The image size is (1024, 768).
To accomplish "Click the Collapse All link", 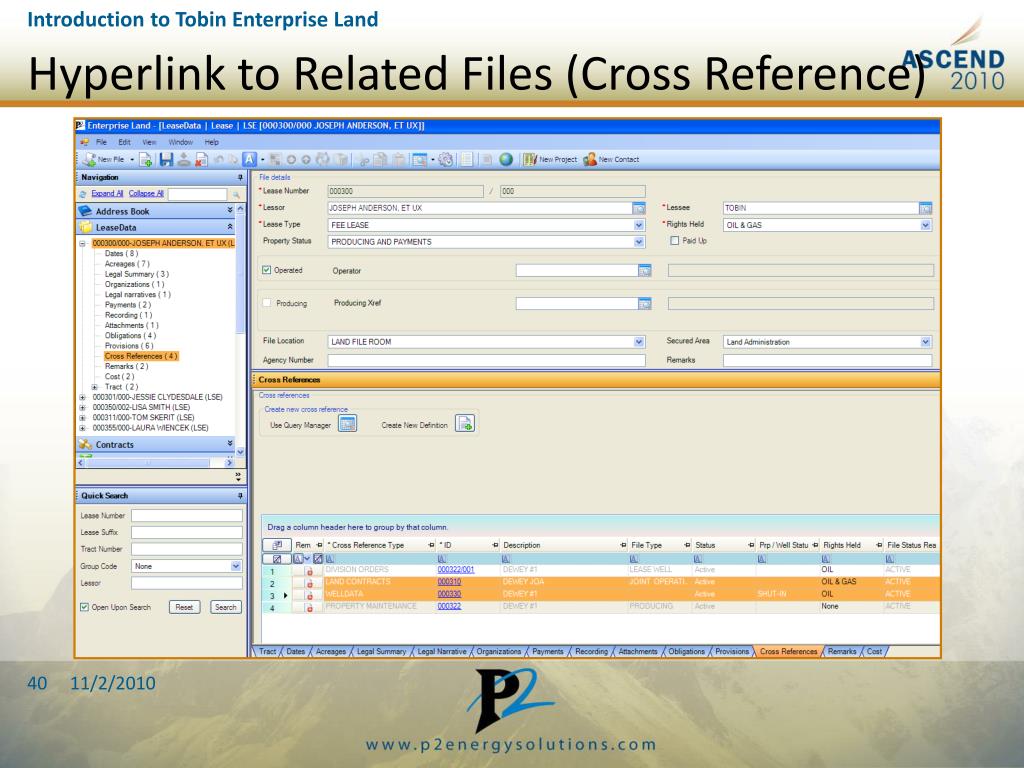I will 146,193.
